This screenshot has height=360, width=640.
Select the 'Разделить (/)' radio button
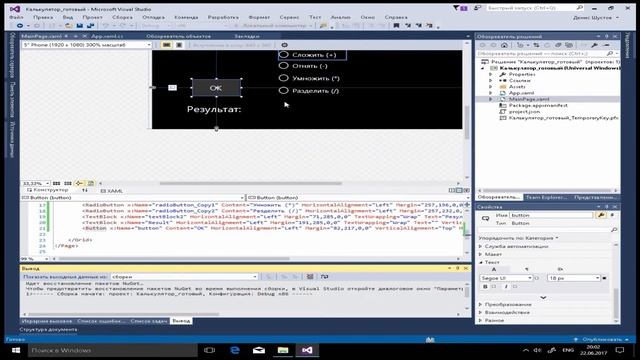283,91
